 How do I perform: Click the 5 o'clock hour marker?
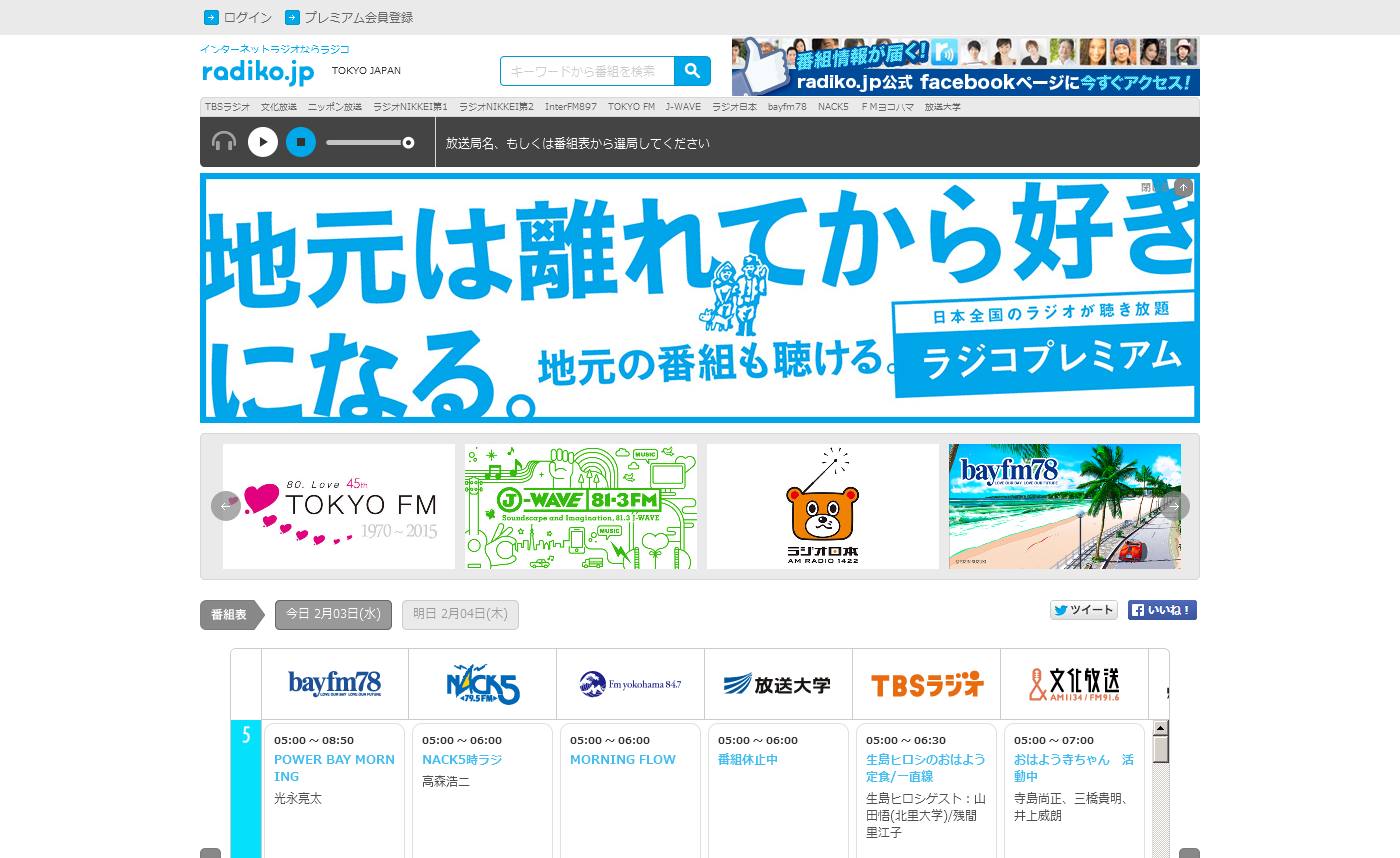pos(246,735)
